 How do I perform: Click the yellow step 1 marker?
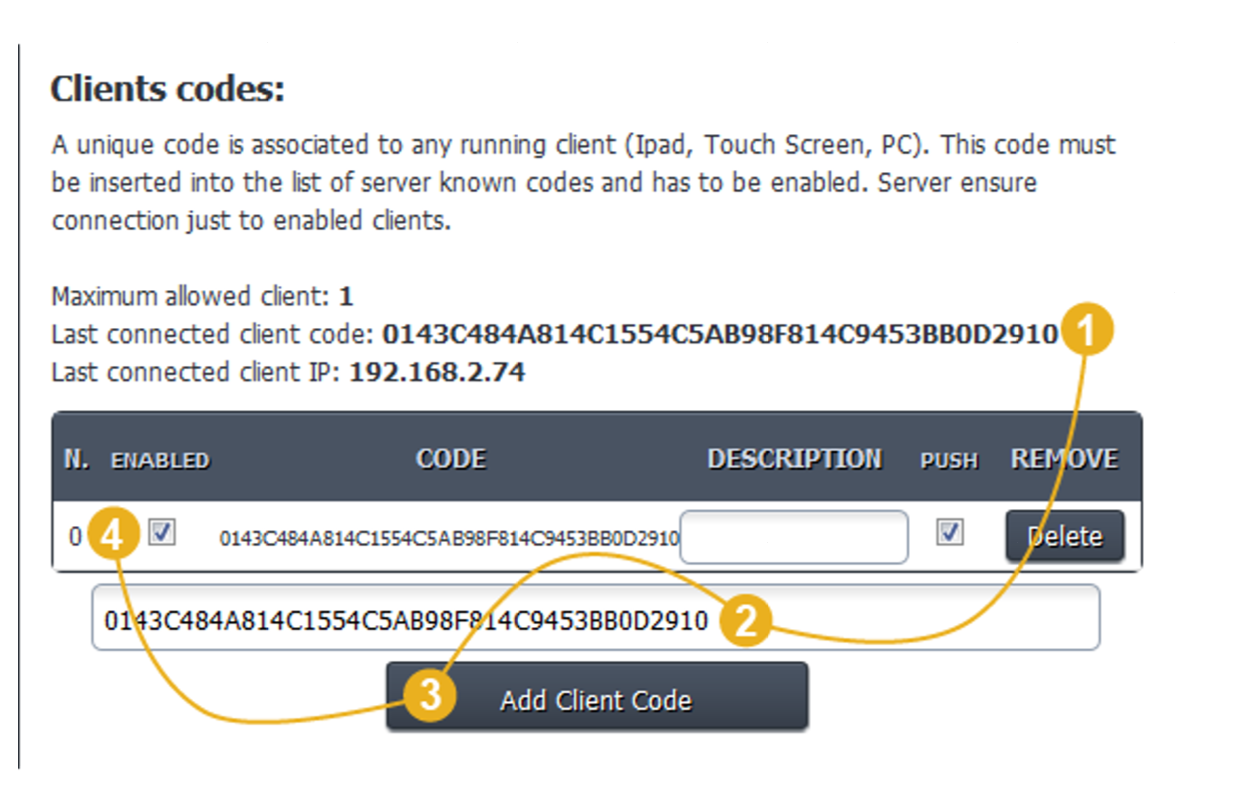(x=1087, y=331)
